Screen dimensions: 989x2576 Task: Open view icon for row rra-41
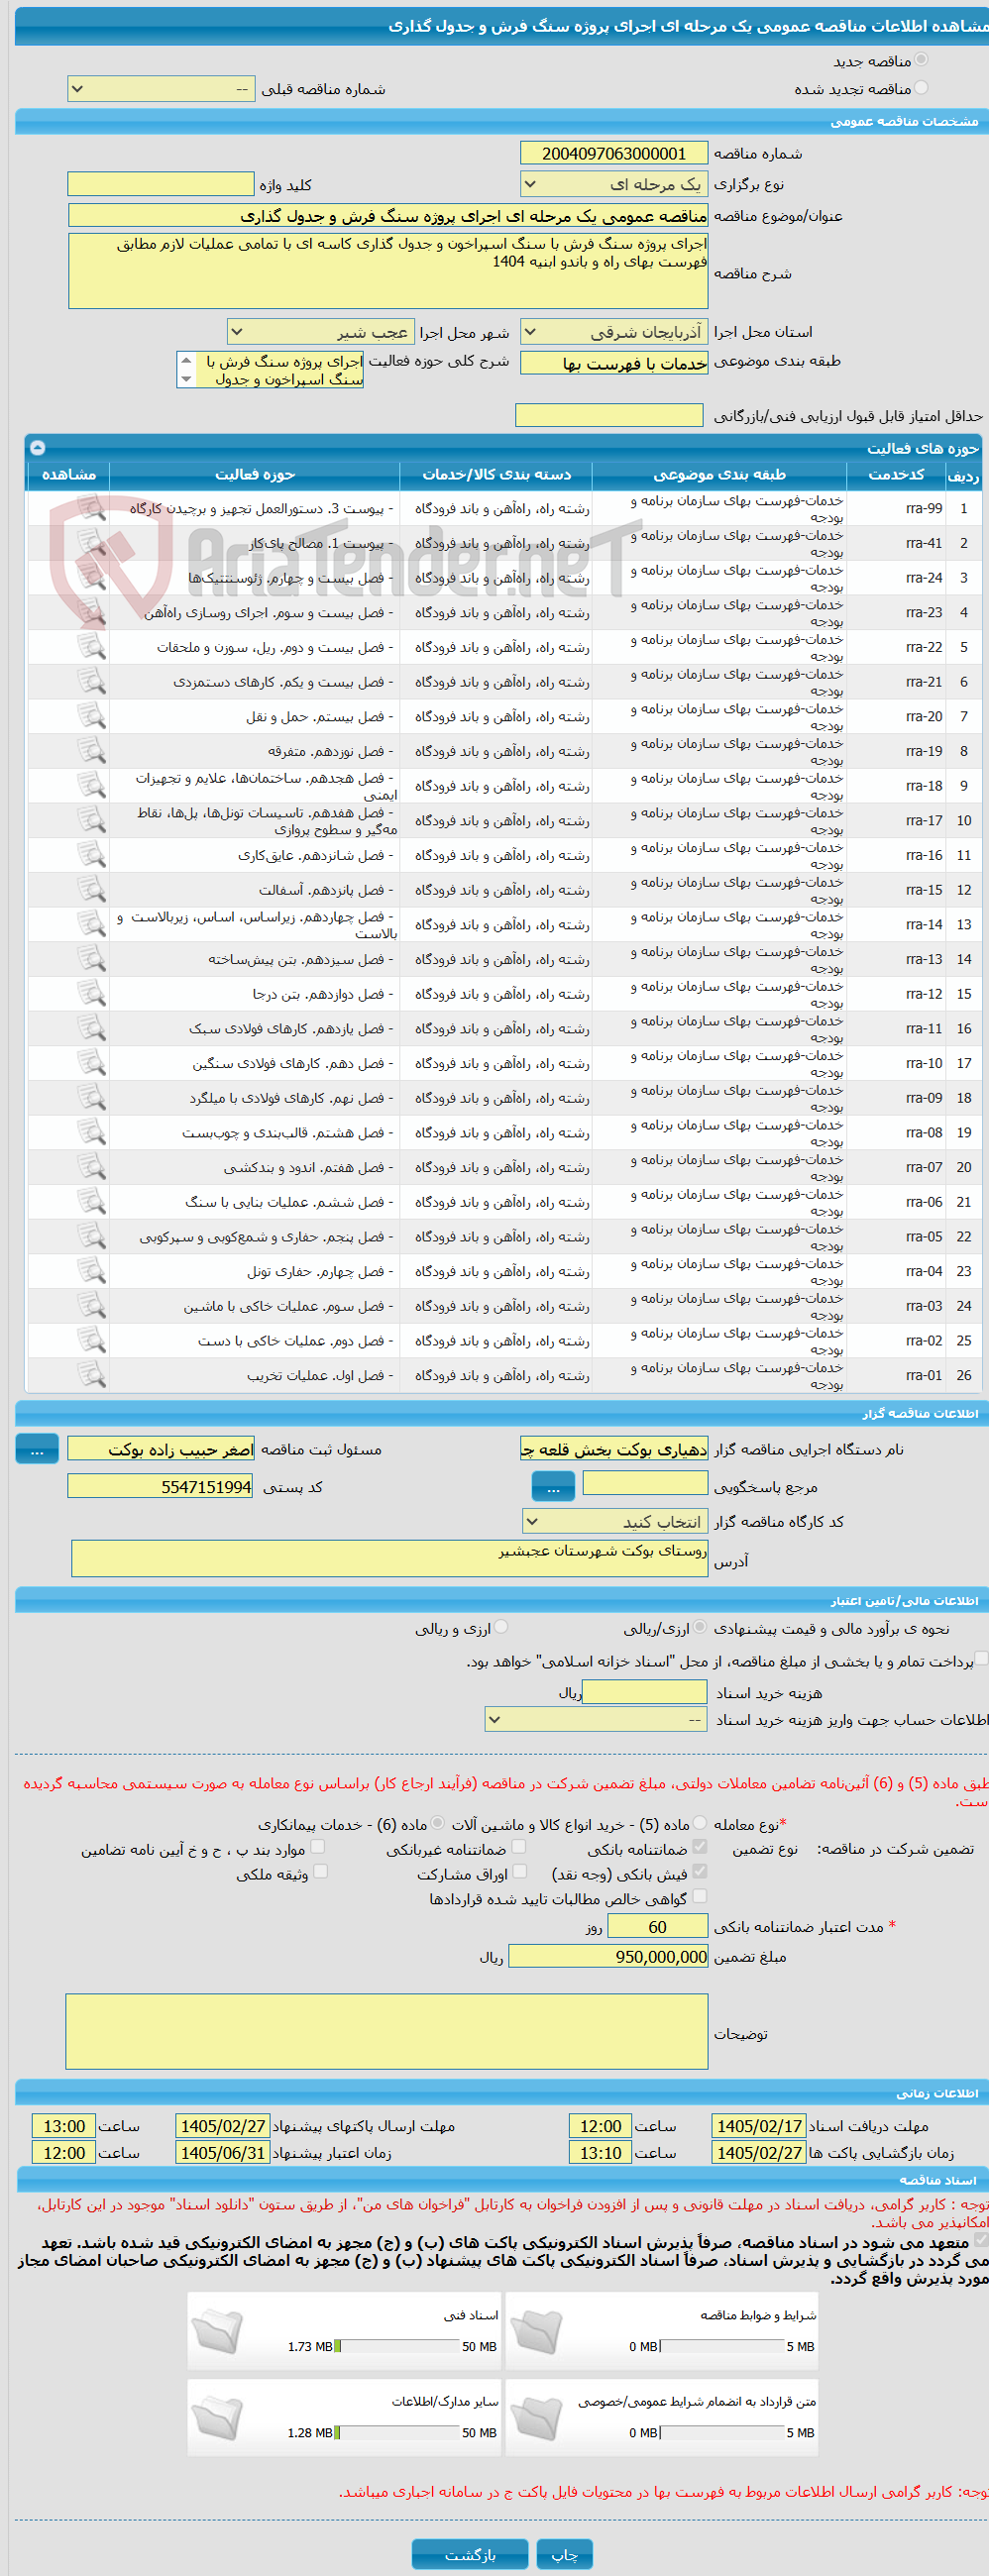coord(91,543)
